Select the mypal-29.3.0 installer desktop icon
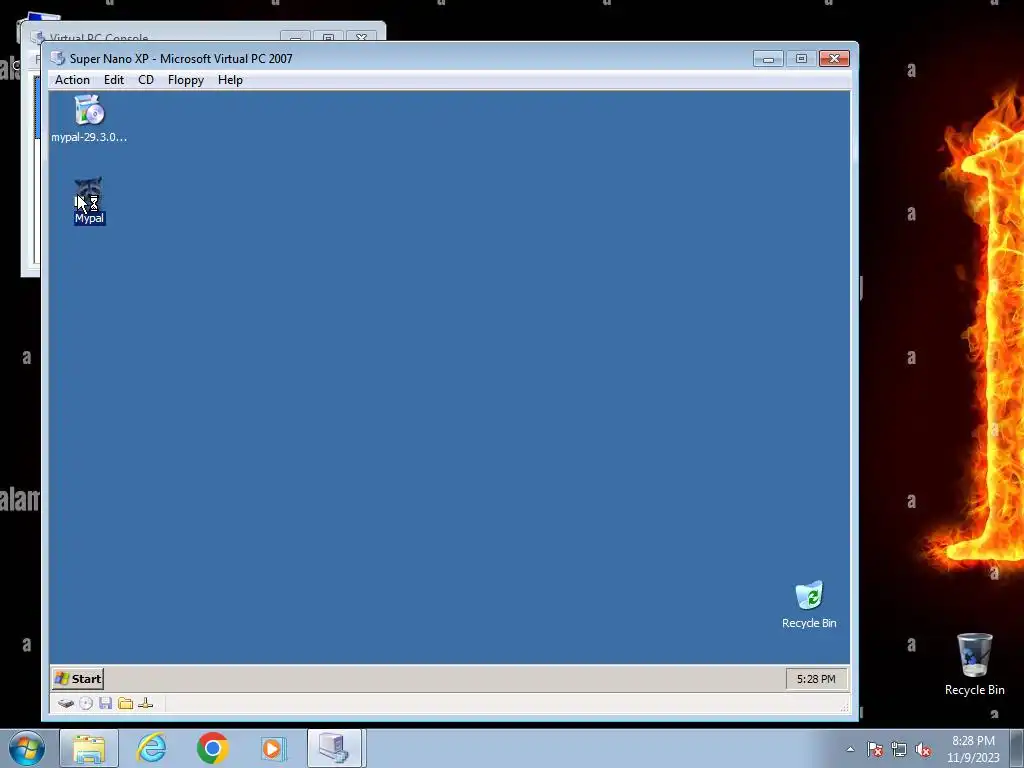 89,119
